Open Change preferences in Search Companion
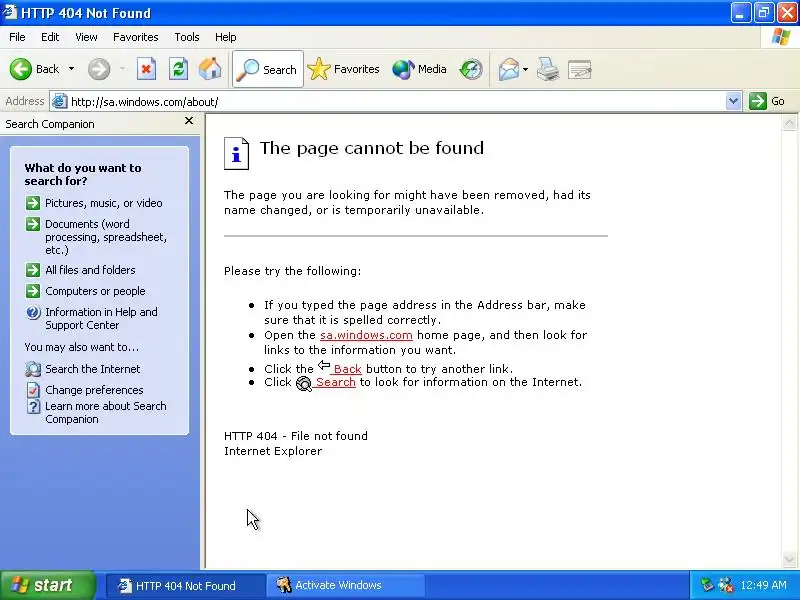 [x=94, y=390]
